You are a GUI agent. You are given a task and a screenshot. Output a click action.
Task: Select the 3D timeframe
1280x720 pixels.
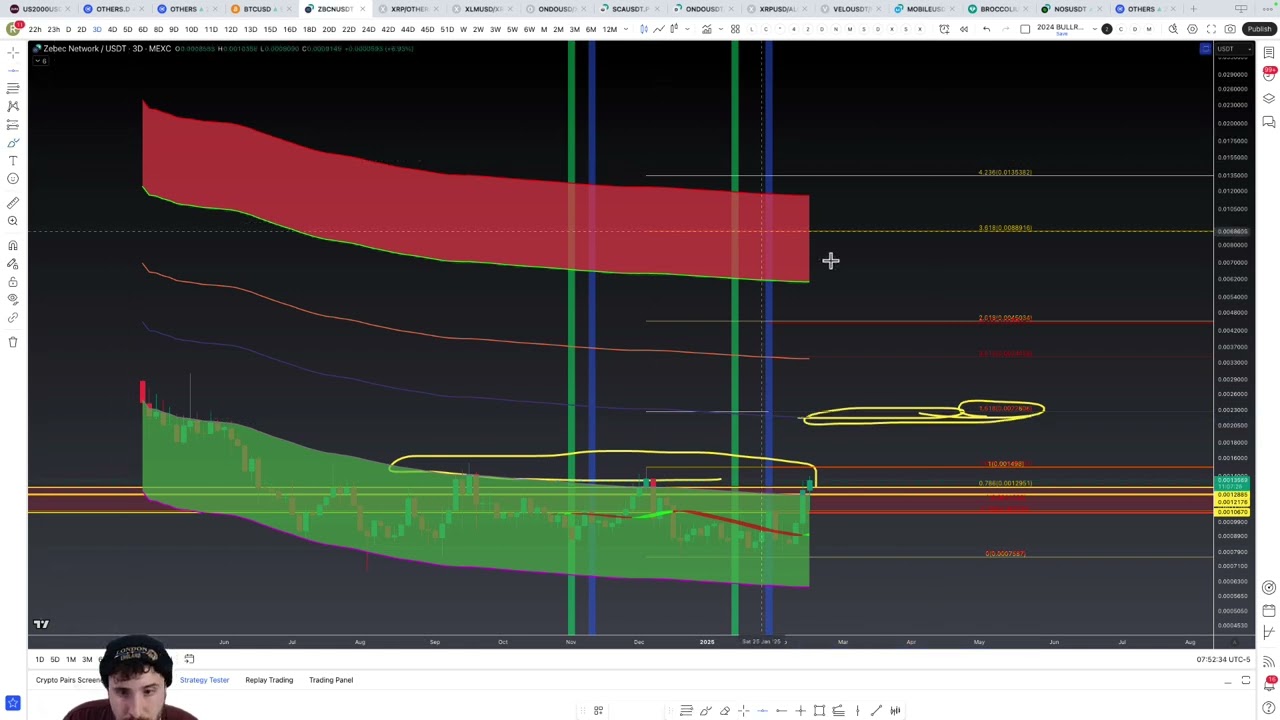click(97, 29)
